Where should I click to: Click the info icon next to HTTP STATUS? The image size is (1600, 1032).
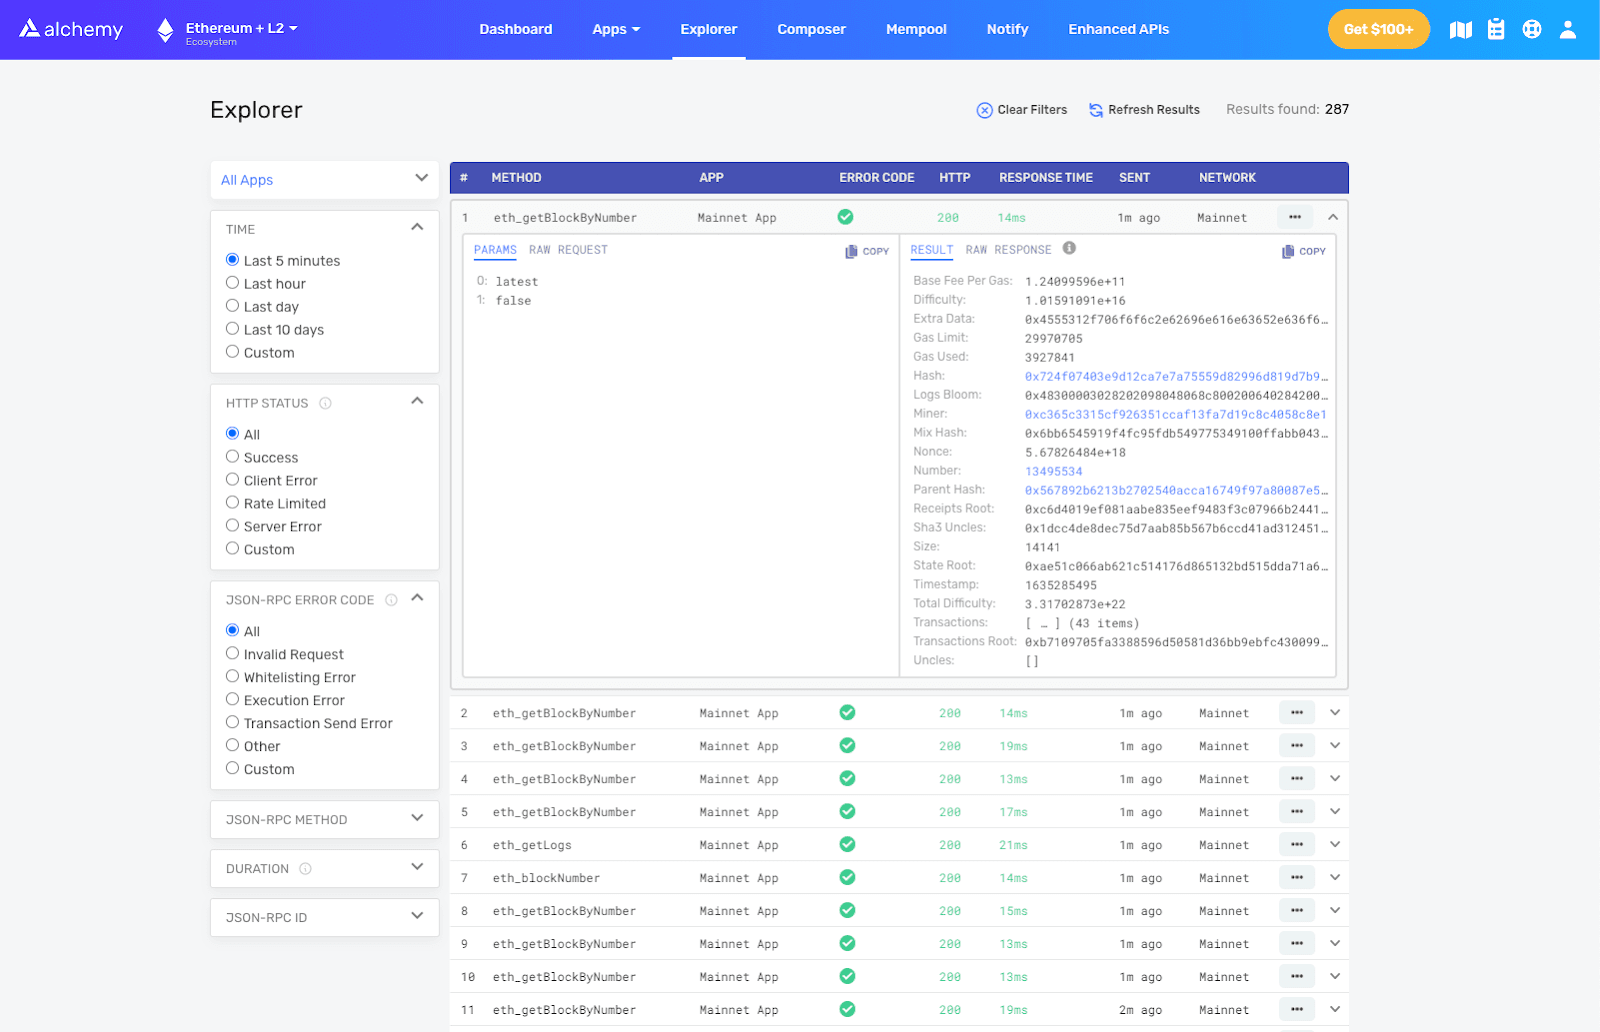pos(326,403)
